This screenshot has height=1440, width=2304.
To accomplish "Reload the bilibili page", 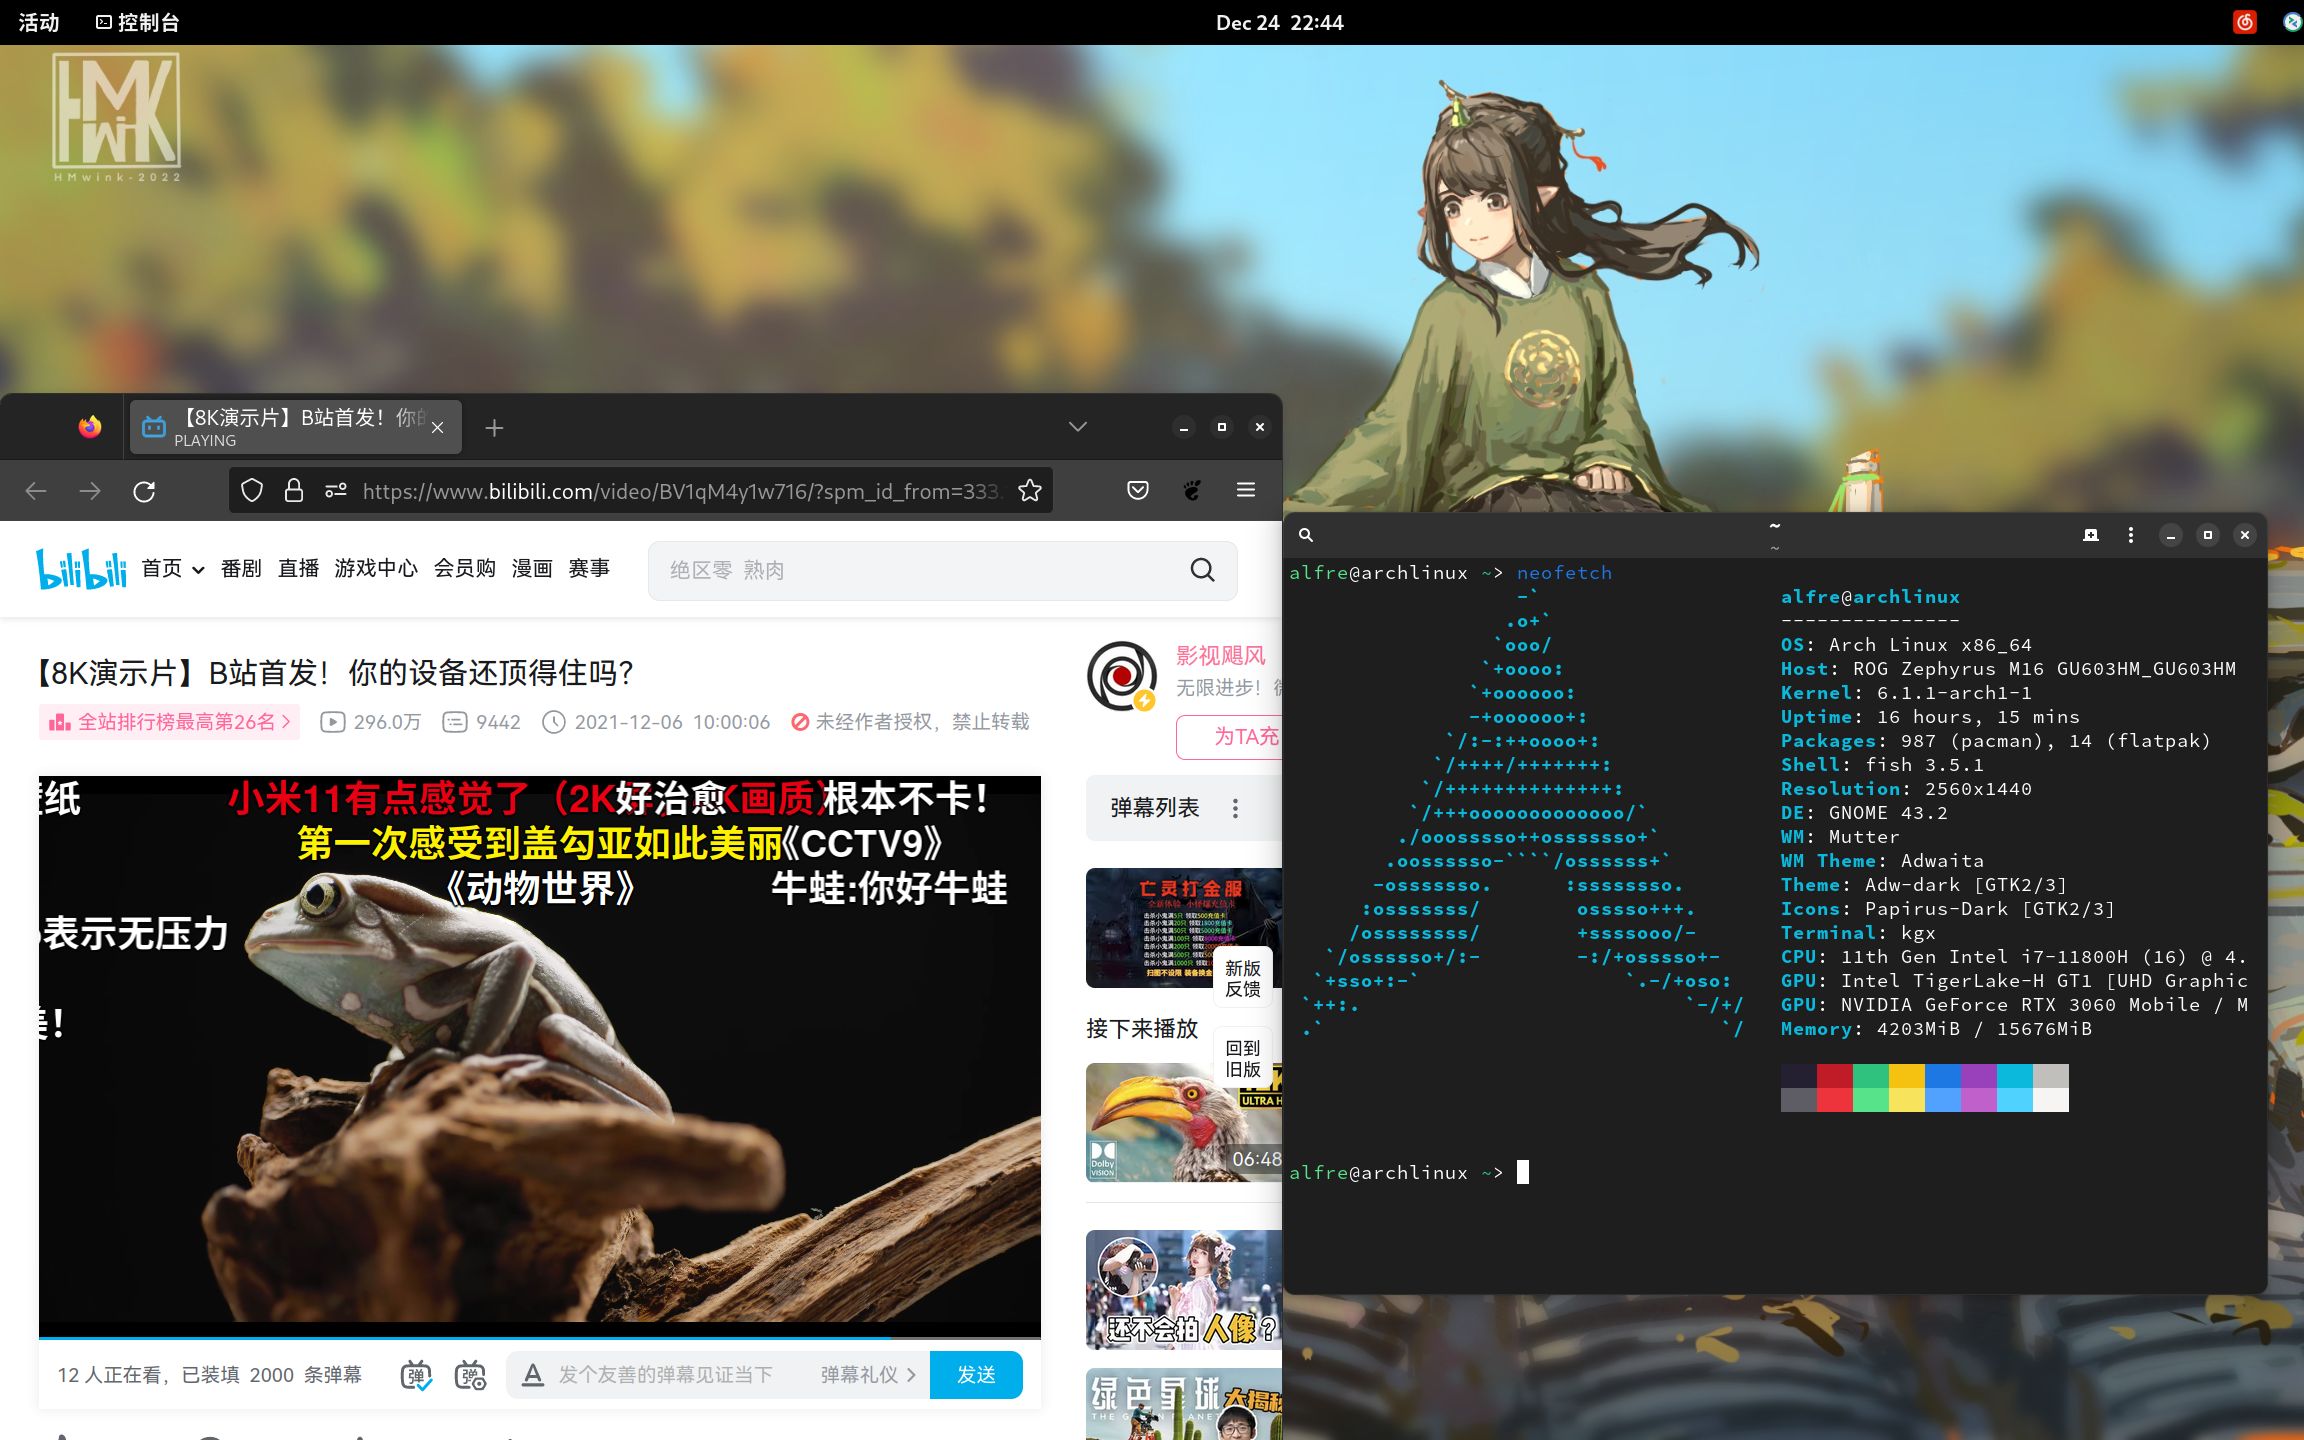I will click(x=144, y=491).
